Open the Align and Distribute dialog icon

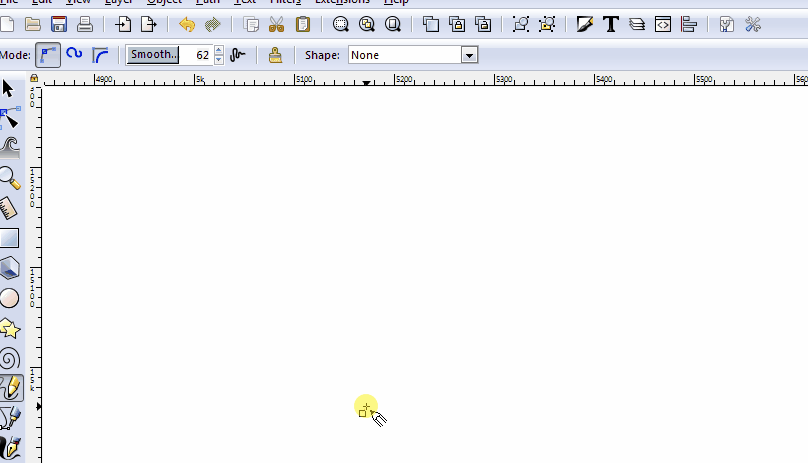tap(689, 24)
